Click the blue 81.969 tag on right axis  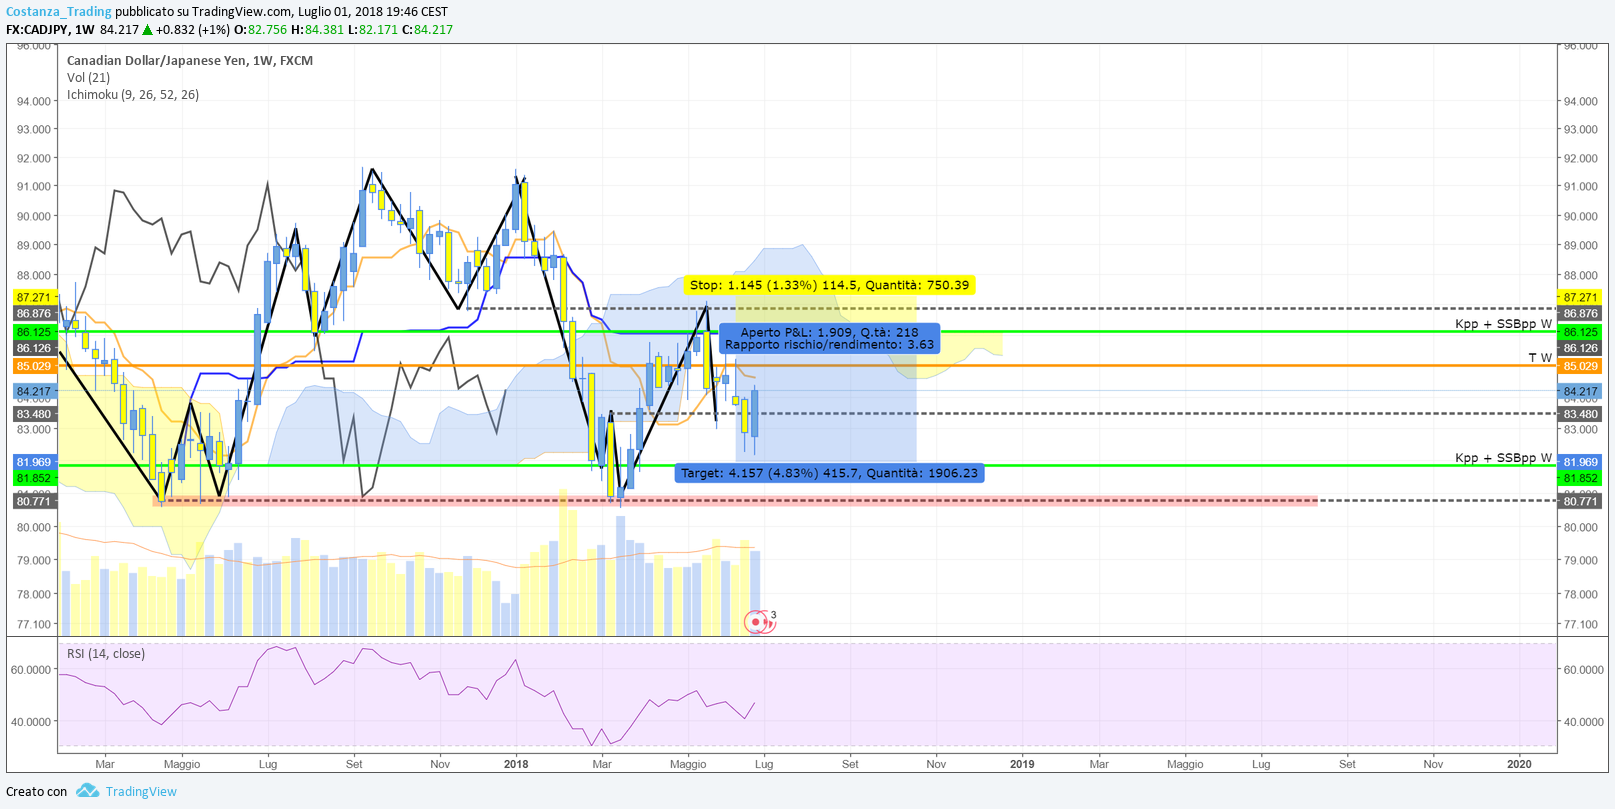pyautogui.click(x=1581, y=462)
